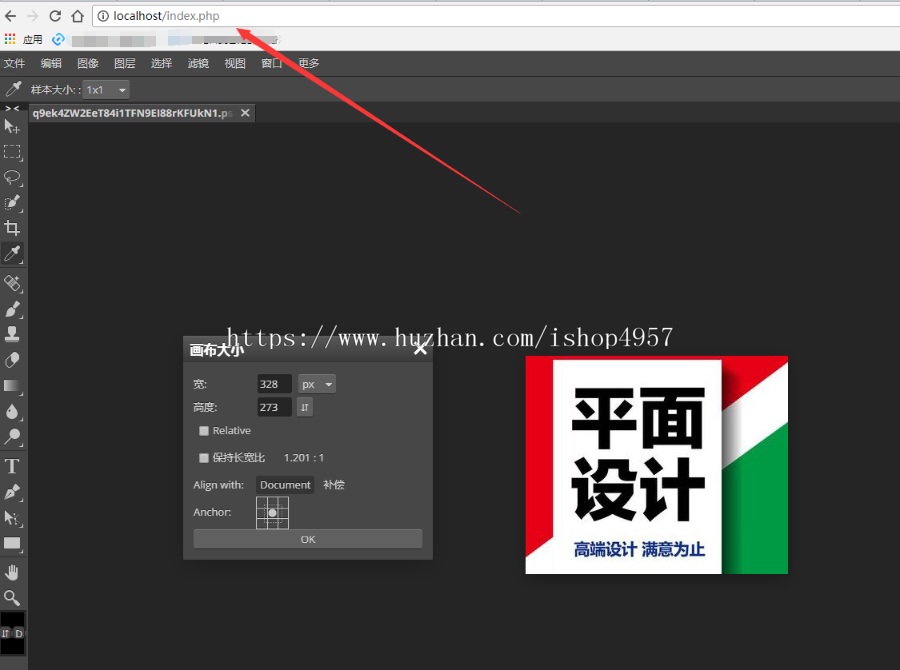Click the 宽 width input field

coord(273,383)
